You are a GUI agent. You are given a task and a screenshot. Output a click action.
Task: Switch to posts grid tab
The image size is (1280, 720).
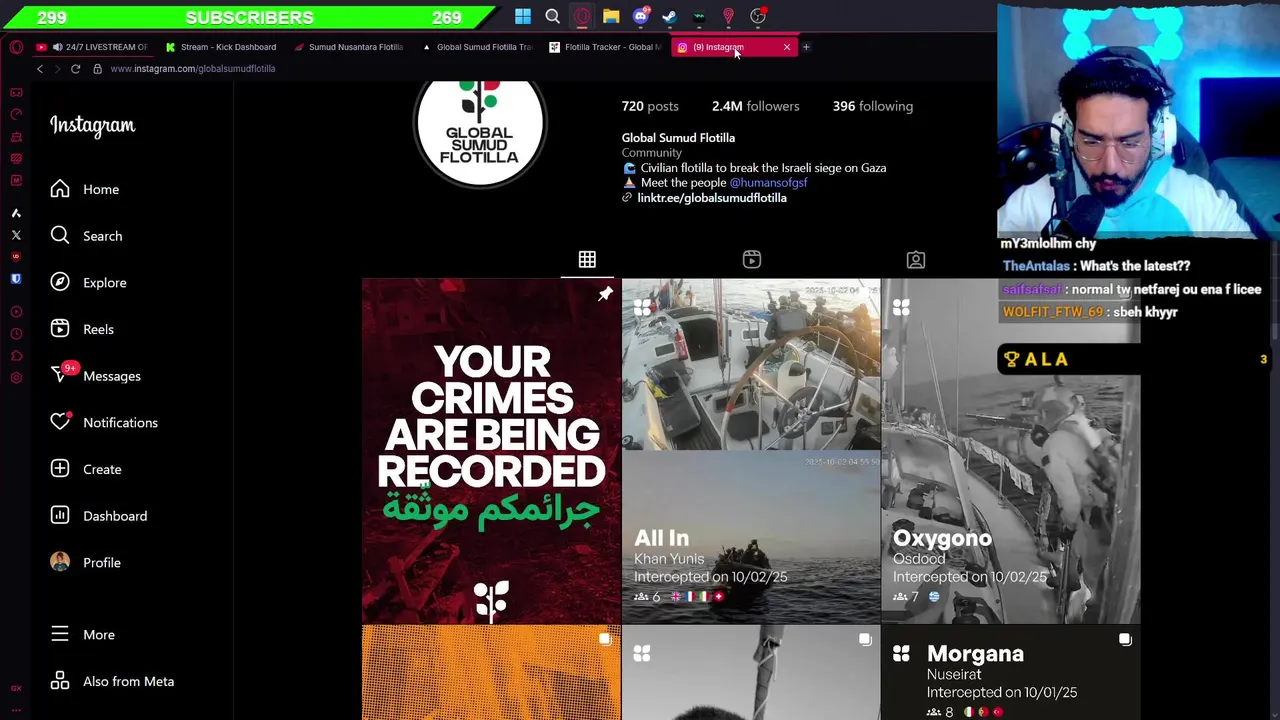click(587, 260)
